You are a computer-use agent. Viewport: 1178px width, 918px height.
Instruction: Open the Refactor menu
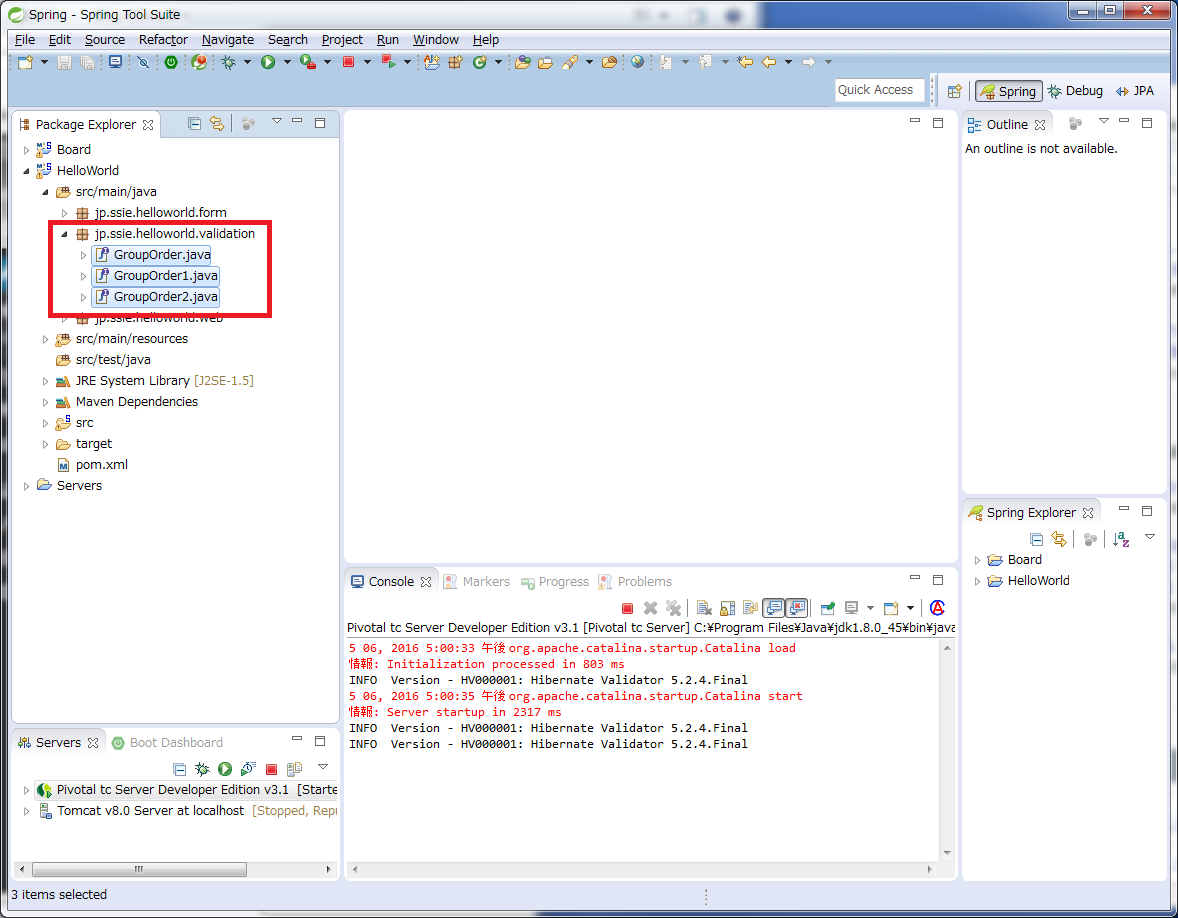pyautogui.click(x=163, y=39)
